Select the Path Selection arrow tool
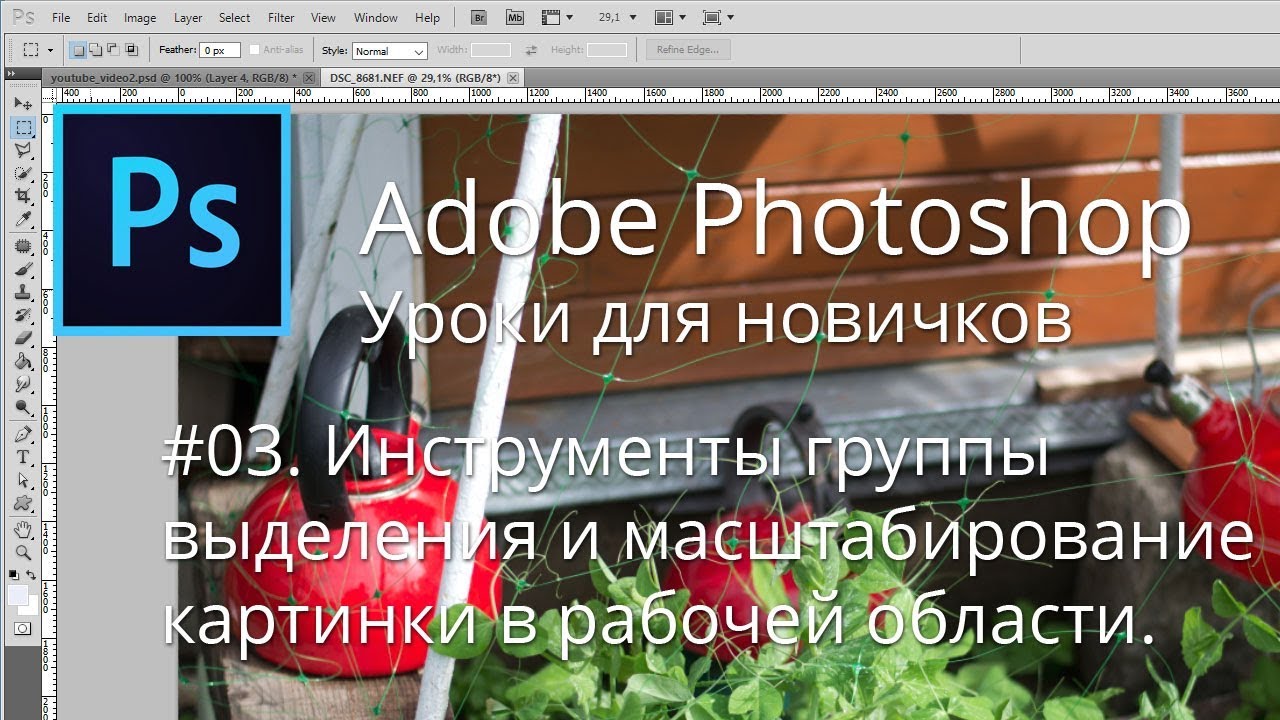This screenshot has height=720, width=1280. pyautogui.click(x=22, y=480)
